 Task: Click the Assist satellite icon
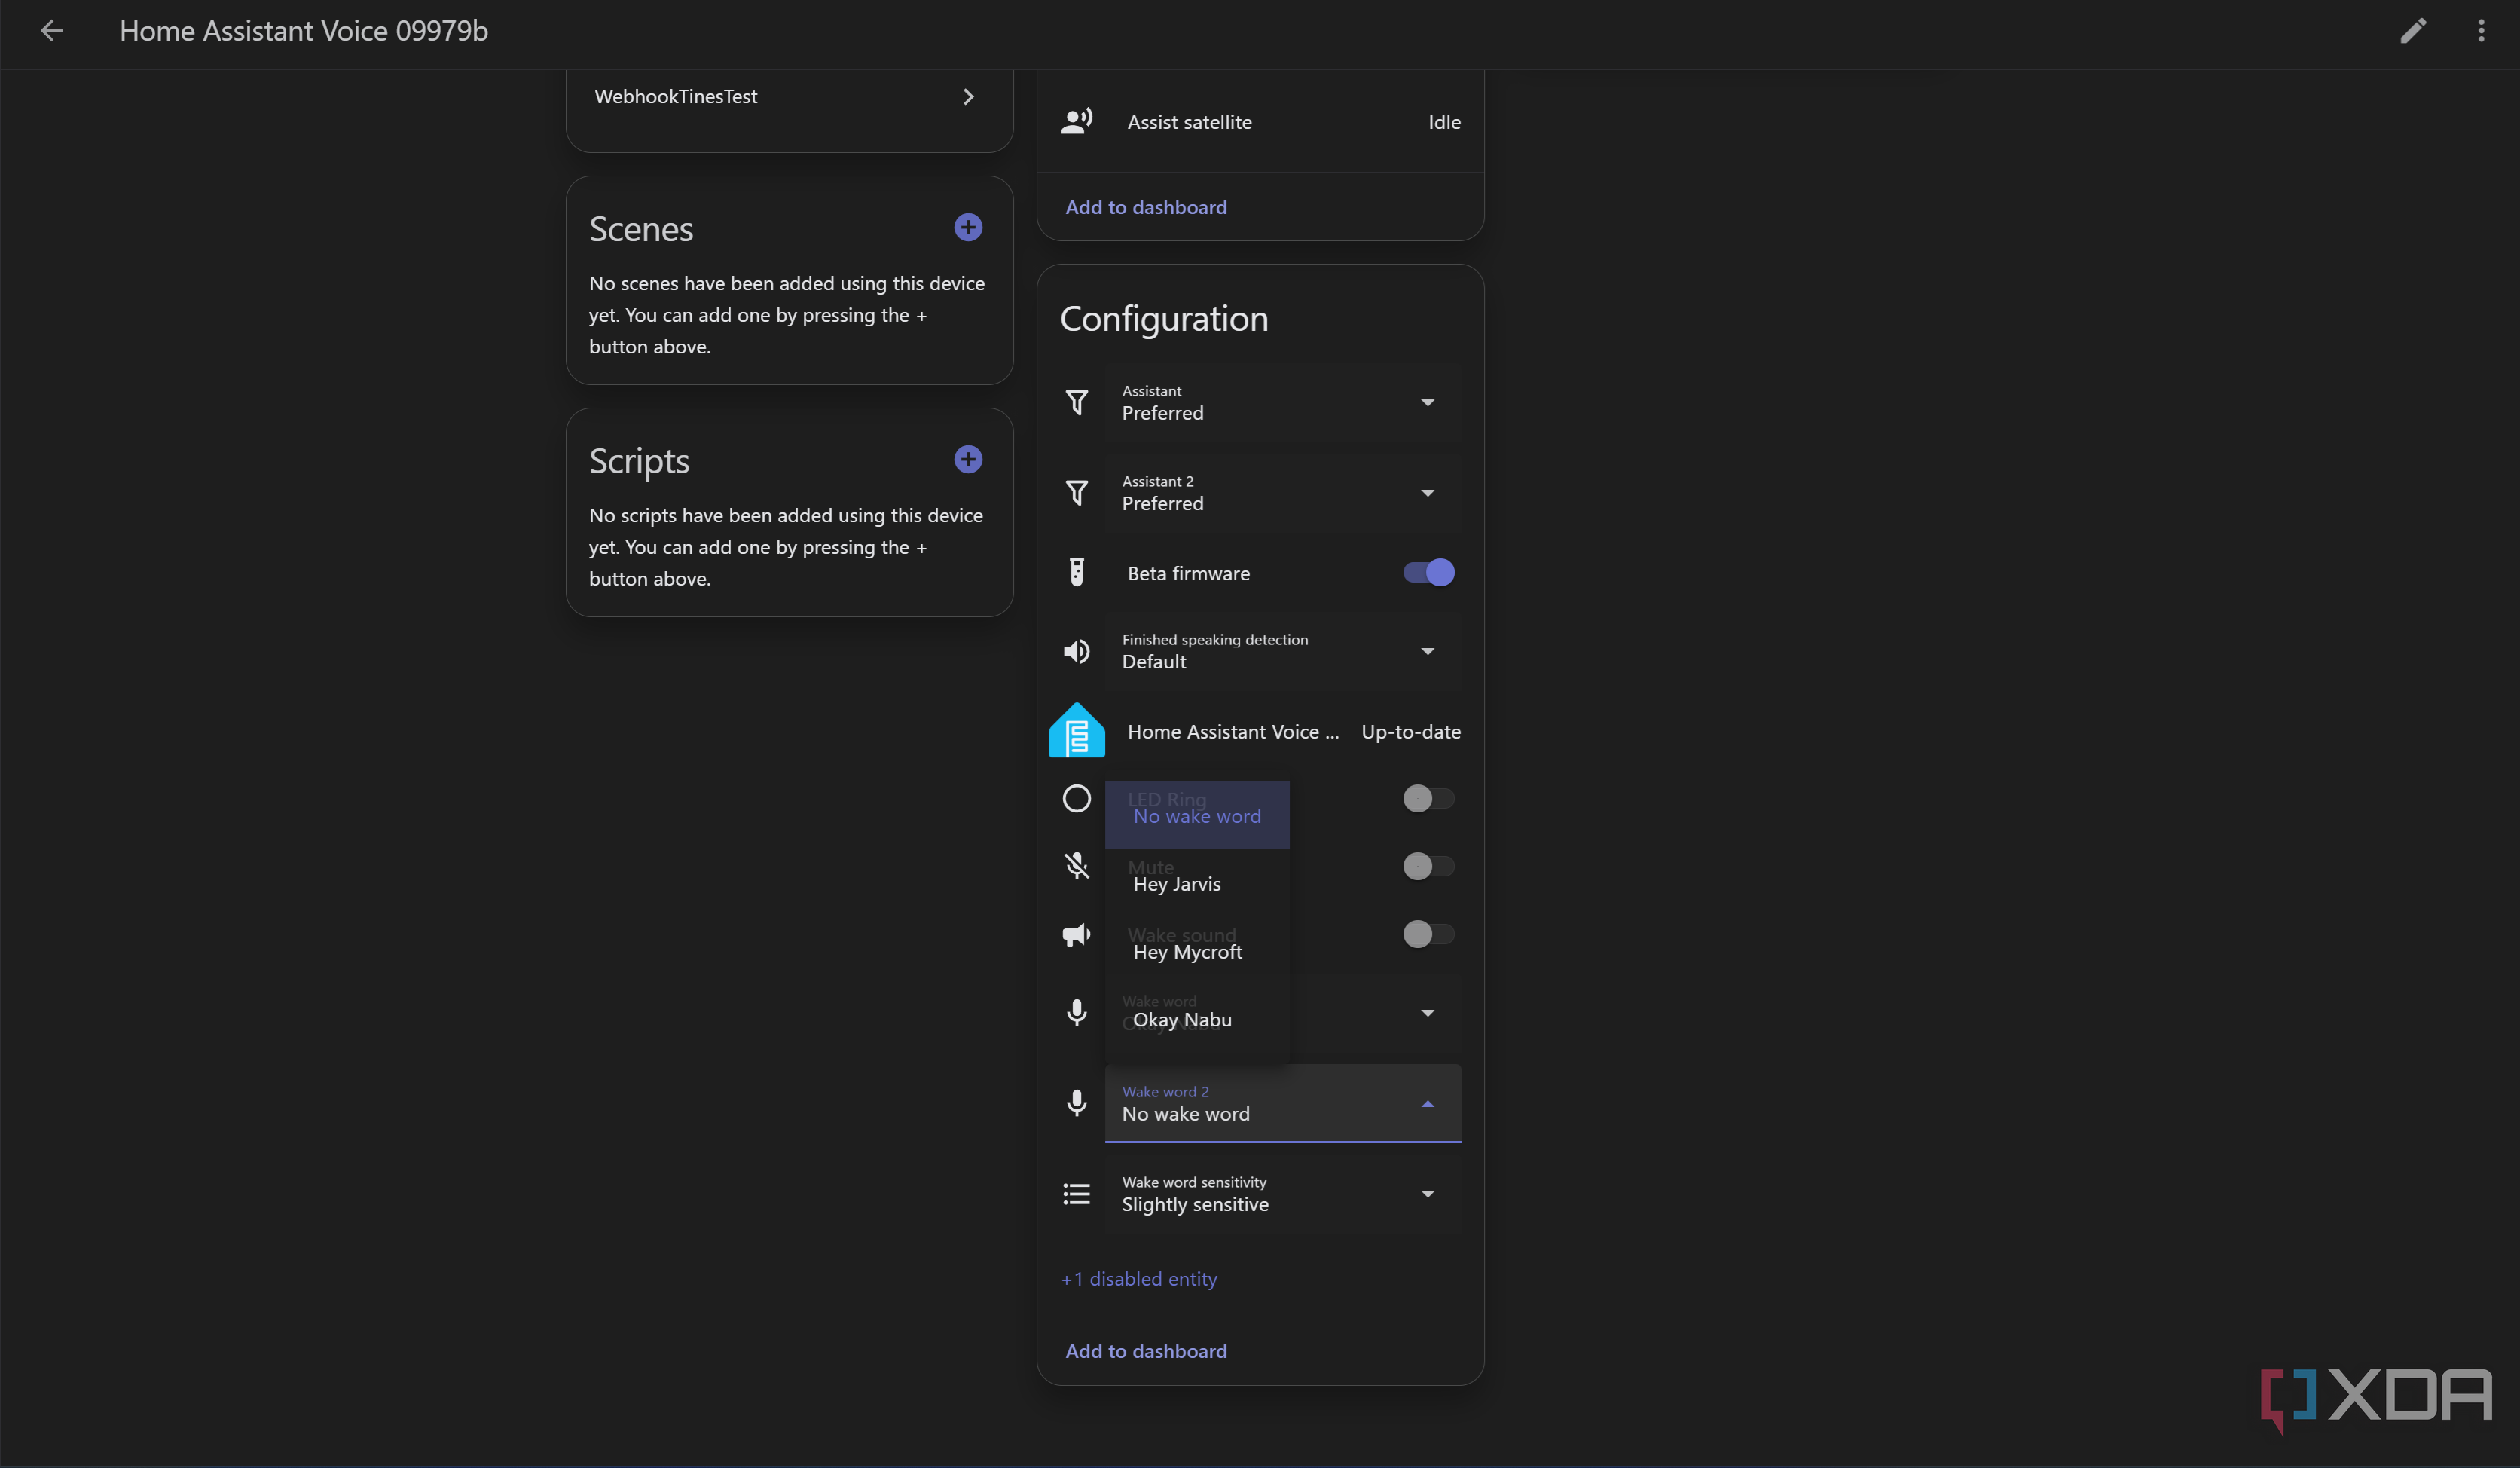tap(1077, 122)
